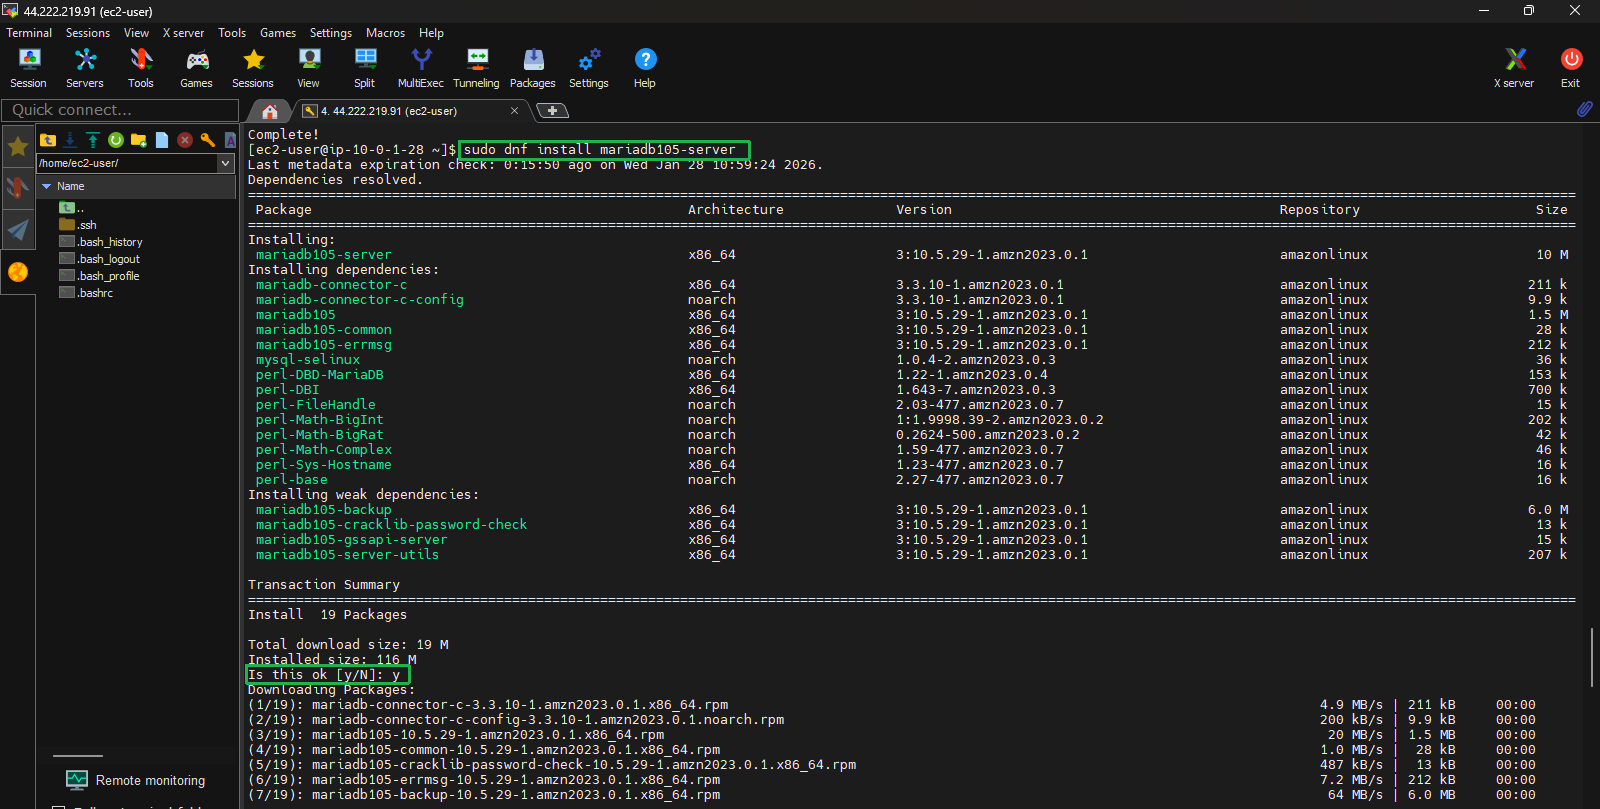Image resolution: width=1600 pixels, height=809 pixels.
Task: Open the Help menu
Action: [x=431, y=33]
